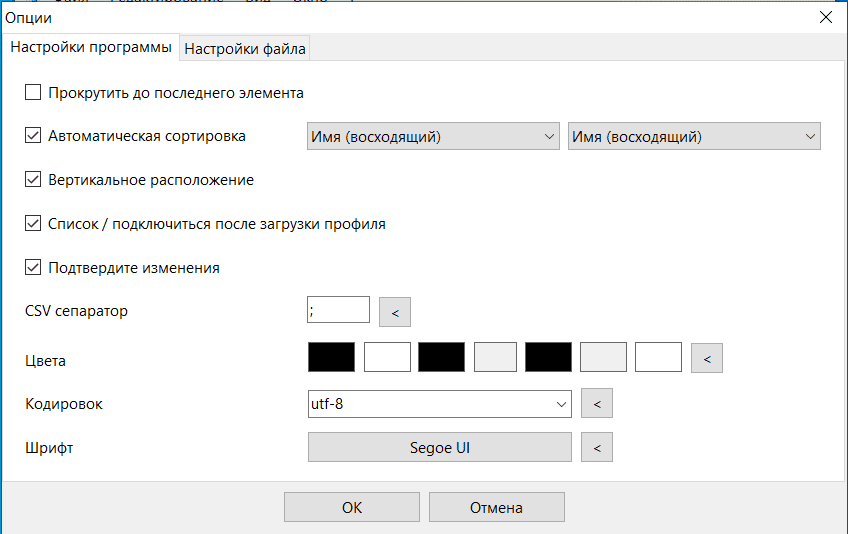
Task: Toggle Список / подключиться после загрузки профиля
Action: point(33,224)
